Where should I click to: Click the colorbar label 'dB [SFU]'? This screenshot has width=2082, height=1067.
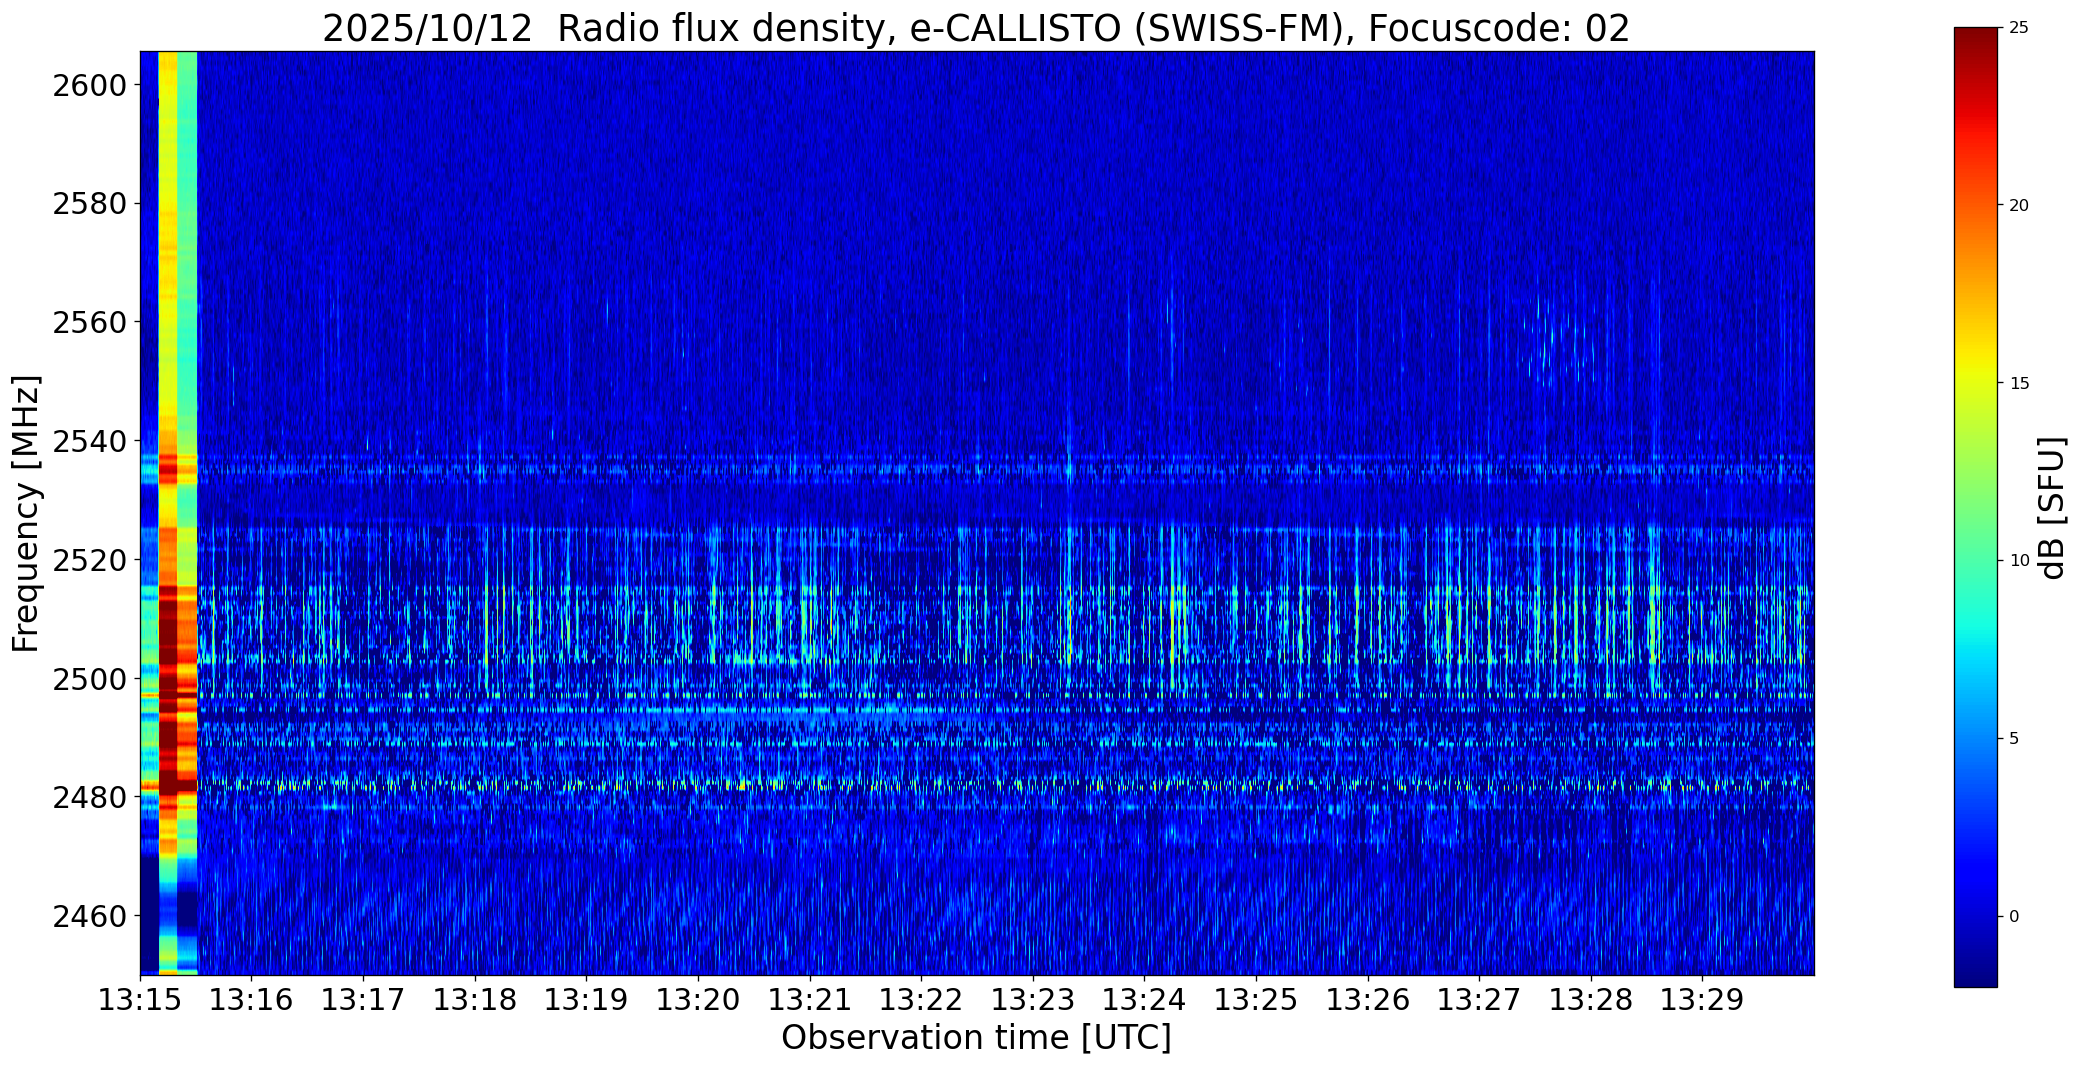[2053, 508]
